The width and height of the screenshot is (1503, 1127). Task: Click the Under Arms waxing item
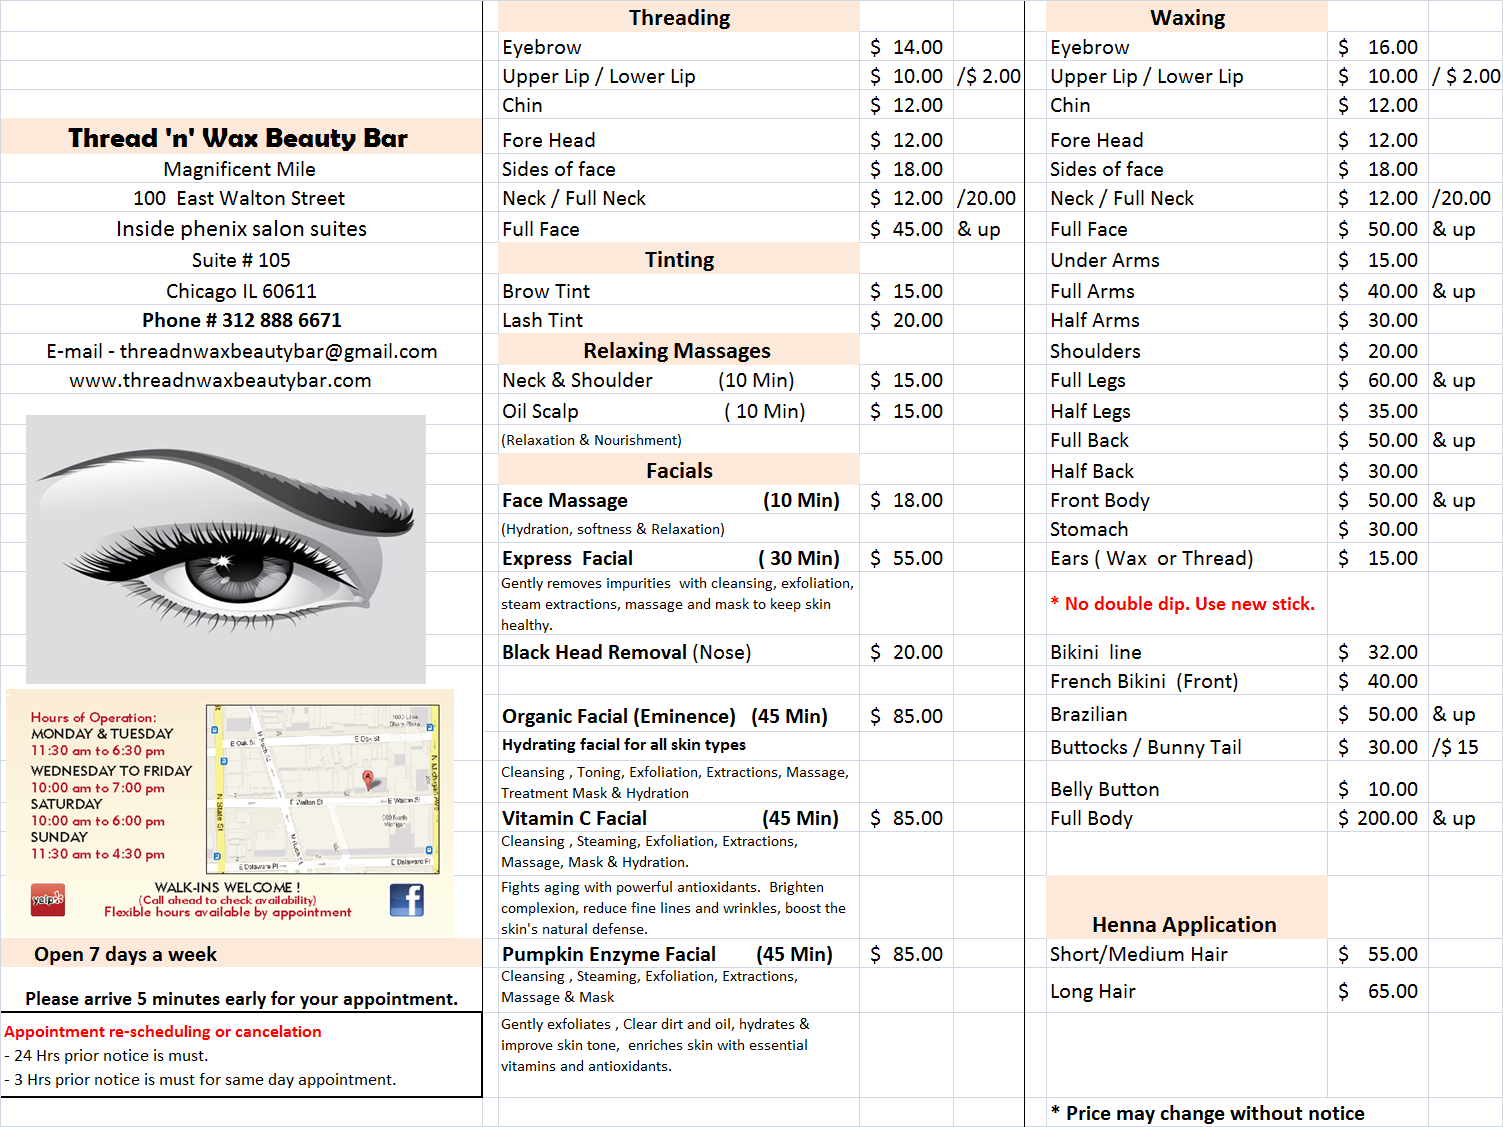click(1104, 260)
